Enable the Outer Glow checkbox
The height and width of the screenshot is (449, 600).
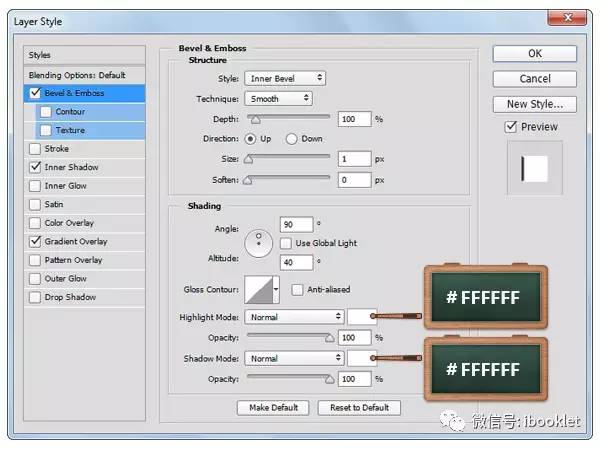tap(35, 279)
